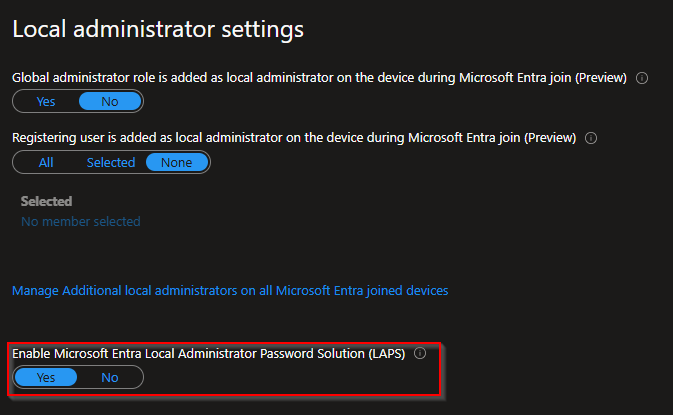
Task: Choose All for Registering user local administrator
Action: click(x=46, y=162)
